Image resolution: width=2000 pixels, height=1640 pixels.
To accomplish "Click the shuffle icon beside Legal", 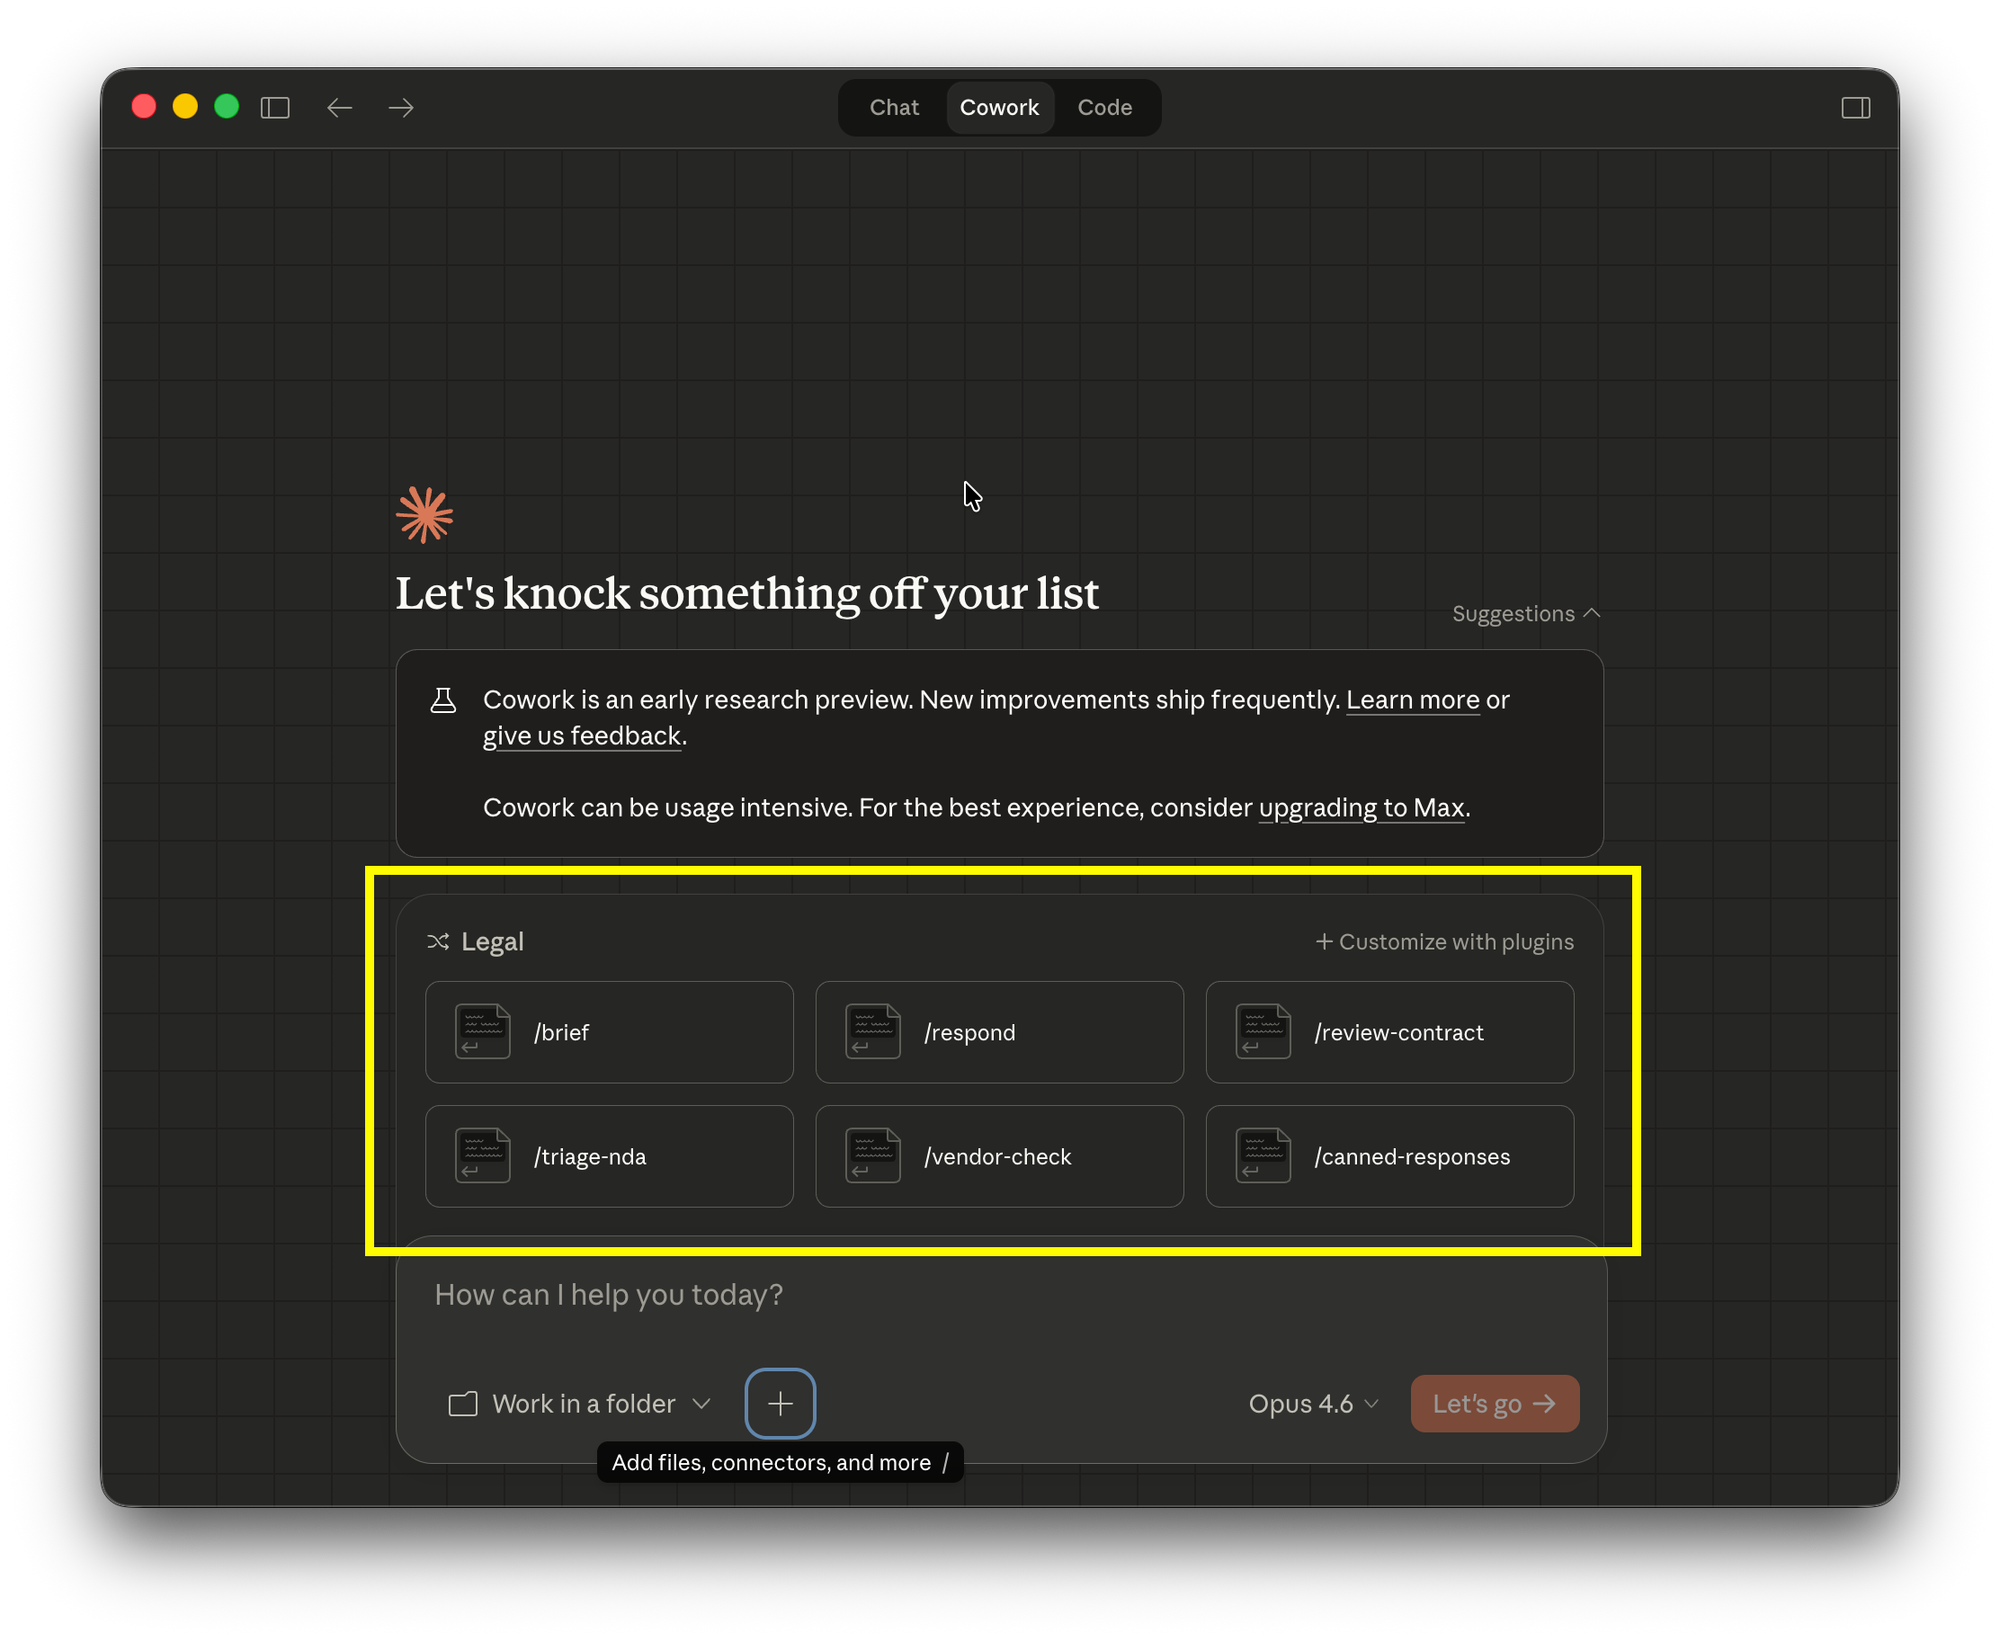I will tap(438, 941).
